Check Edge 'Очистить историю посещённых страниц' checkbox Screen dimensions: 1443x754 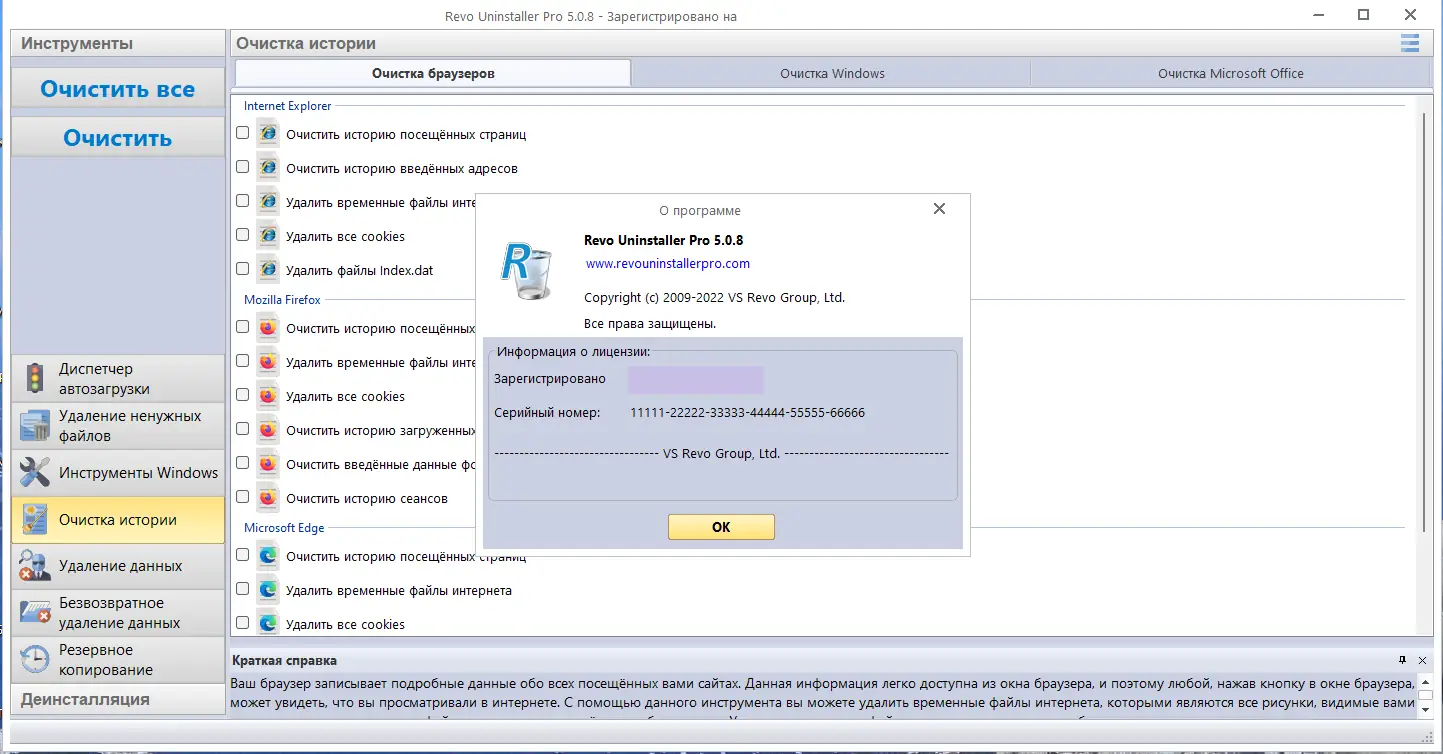[242, 555]
